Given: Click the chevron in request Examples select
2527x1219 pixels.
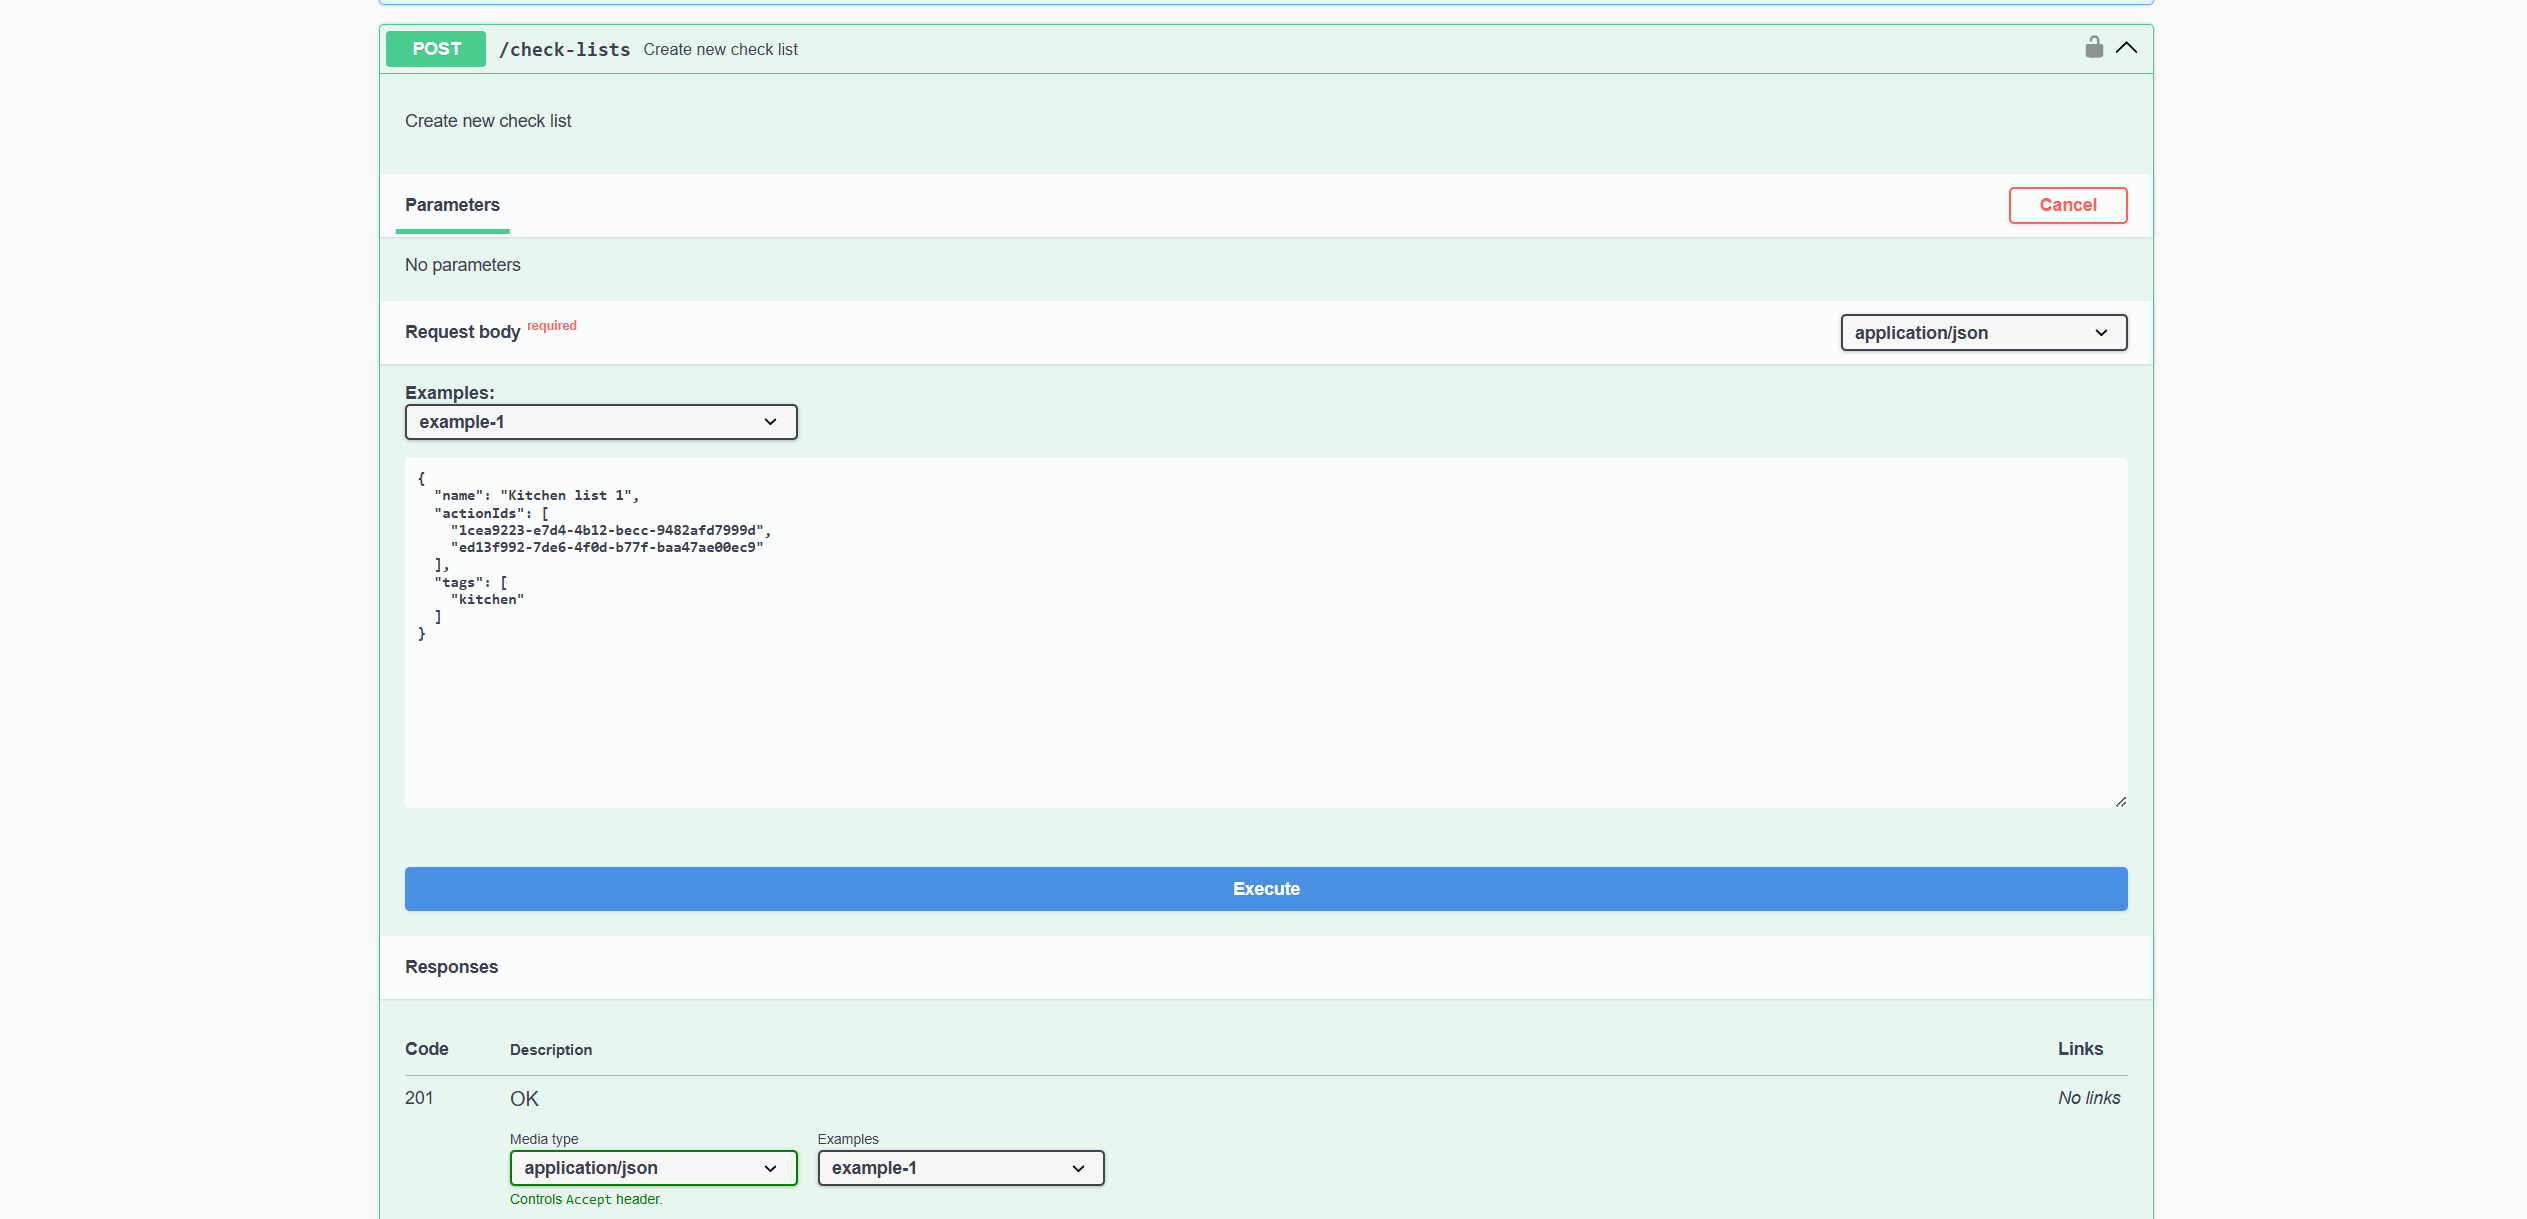Looking at the screenshot, I should pos(770,422).
